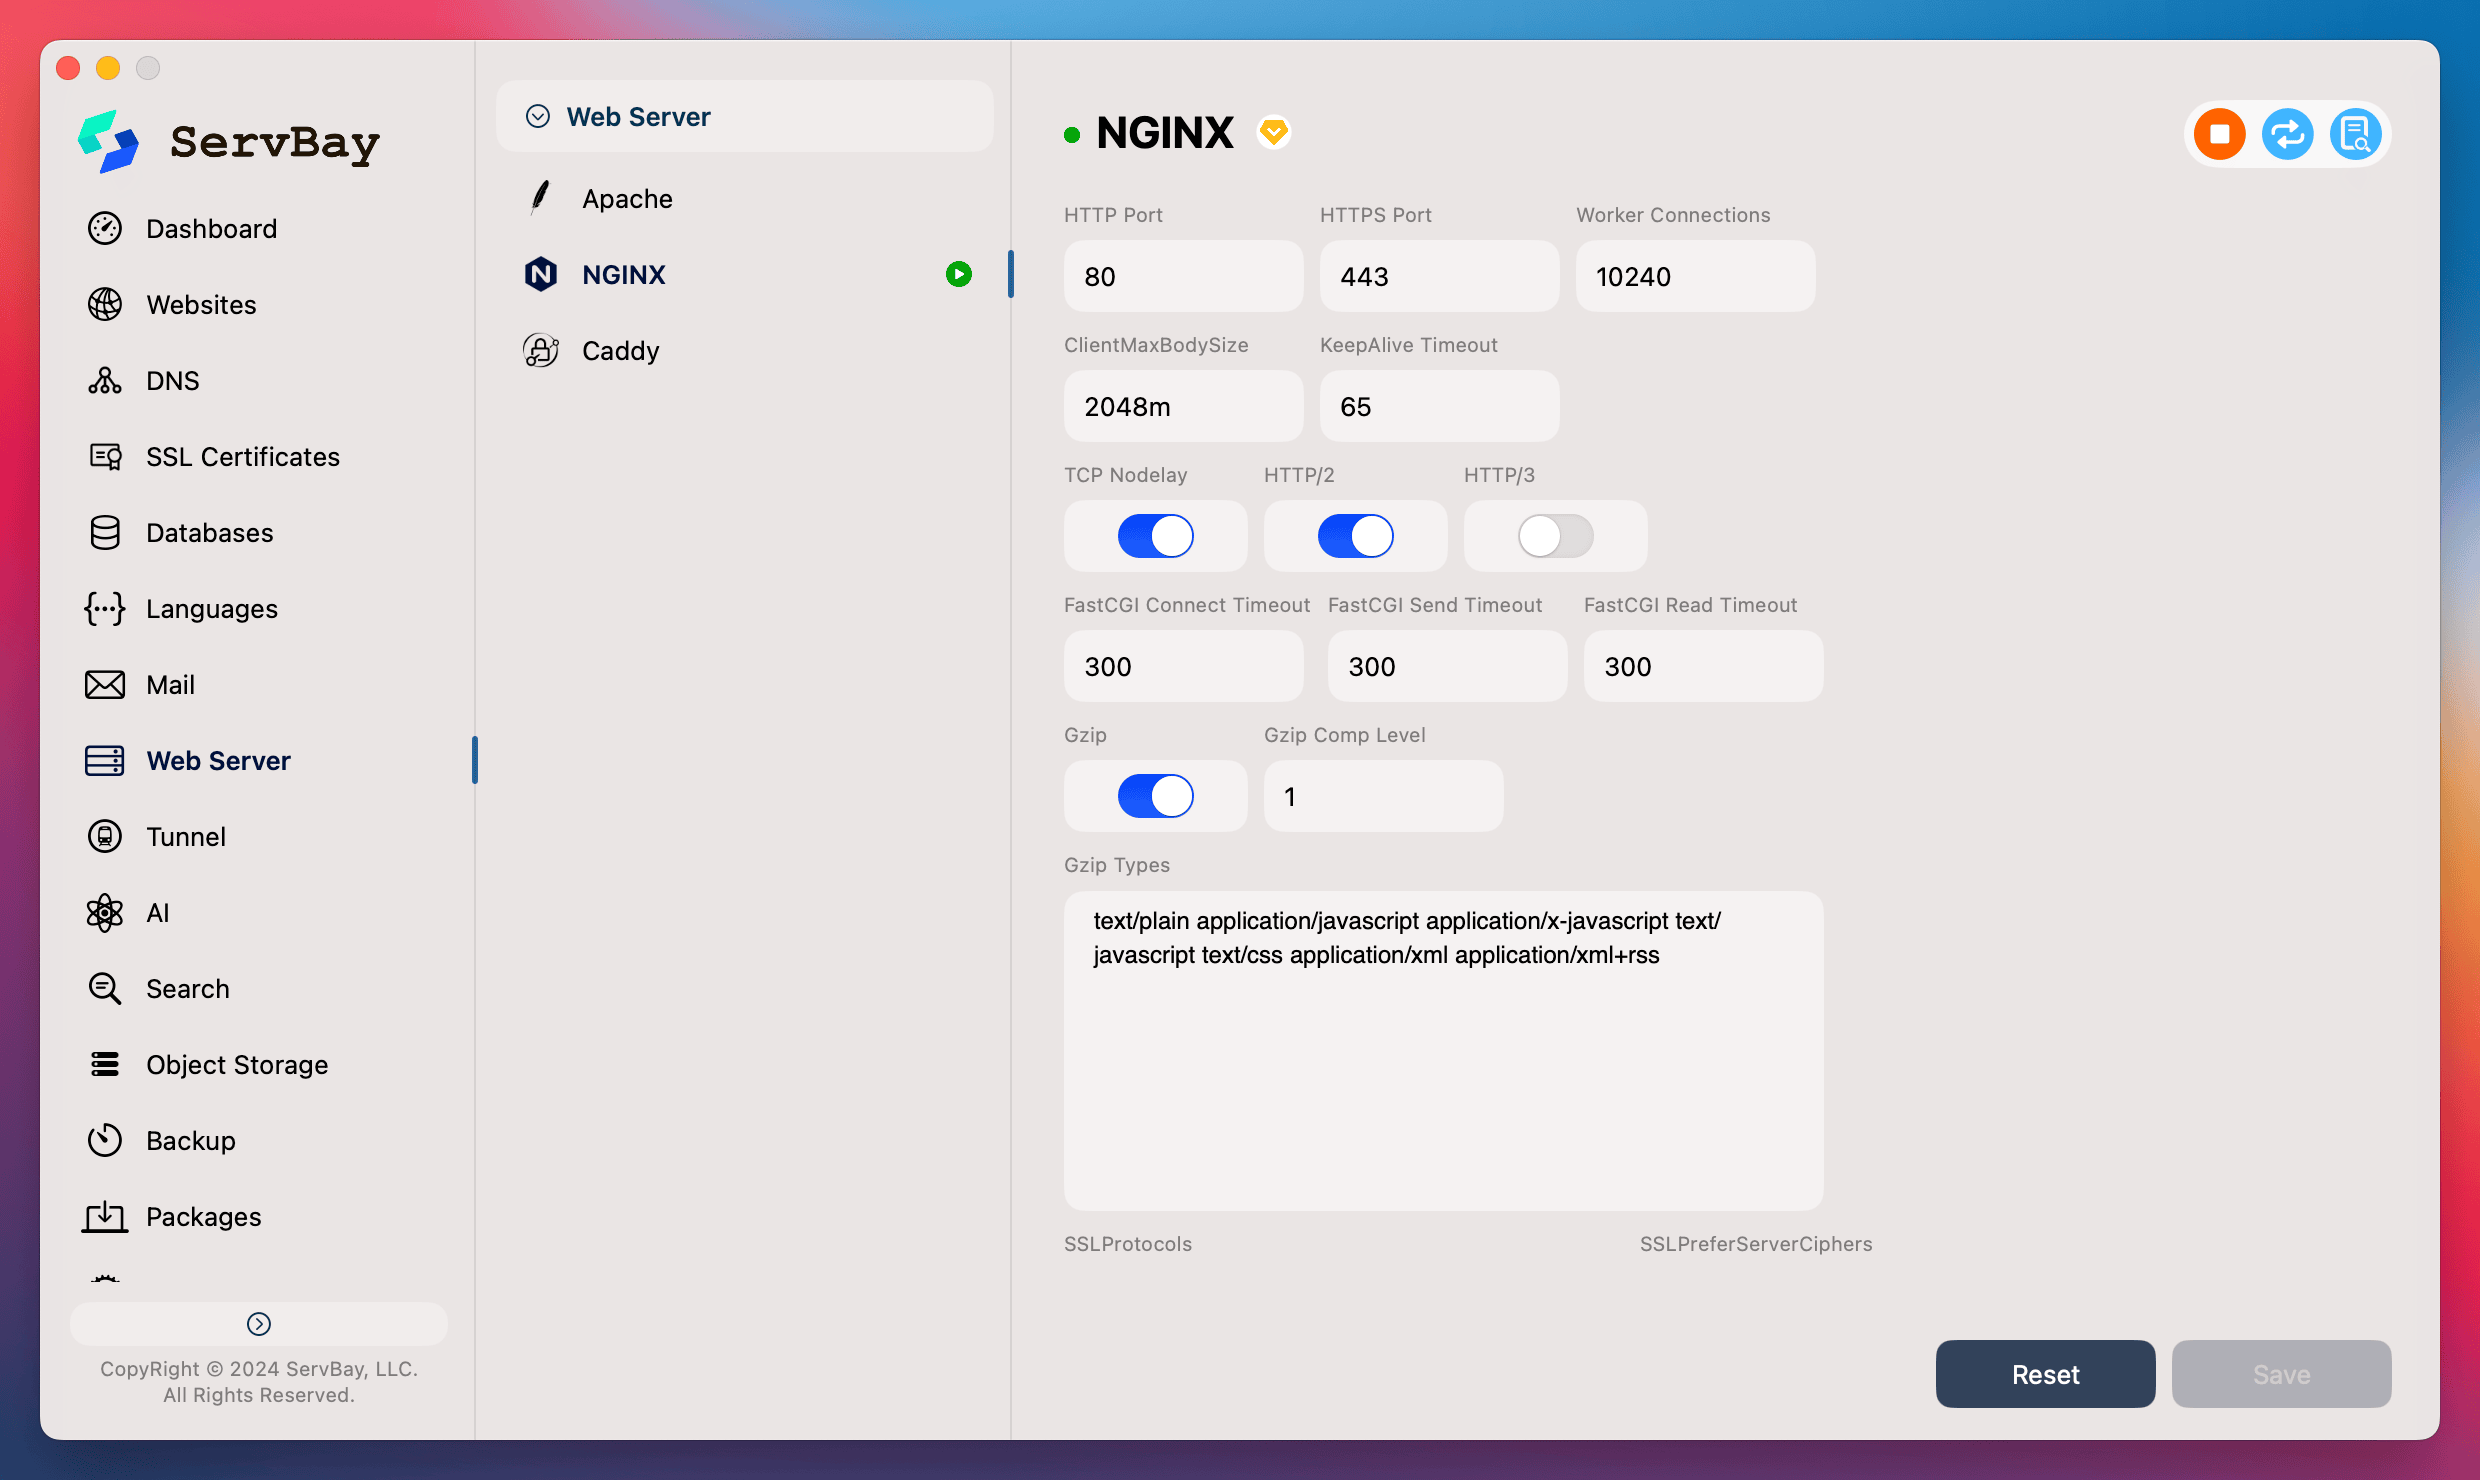Edit FastCGI Read Timeout field
2480x1480 pixels.
1704,666
